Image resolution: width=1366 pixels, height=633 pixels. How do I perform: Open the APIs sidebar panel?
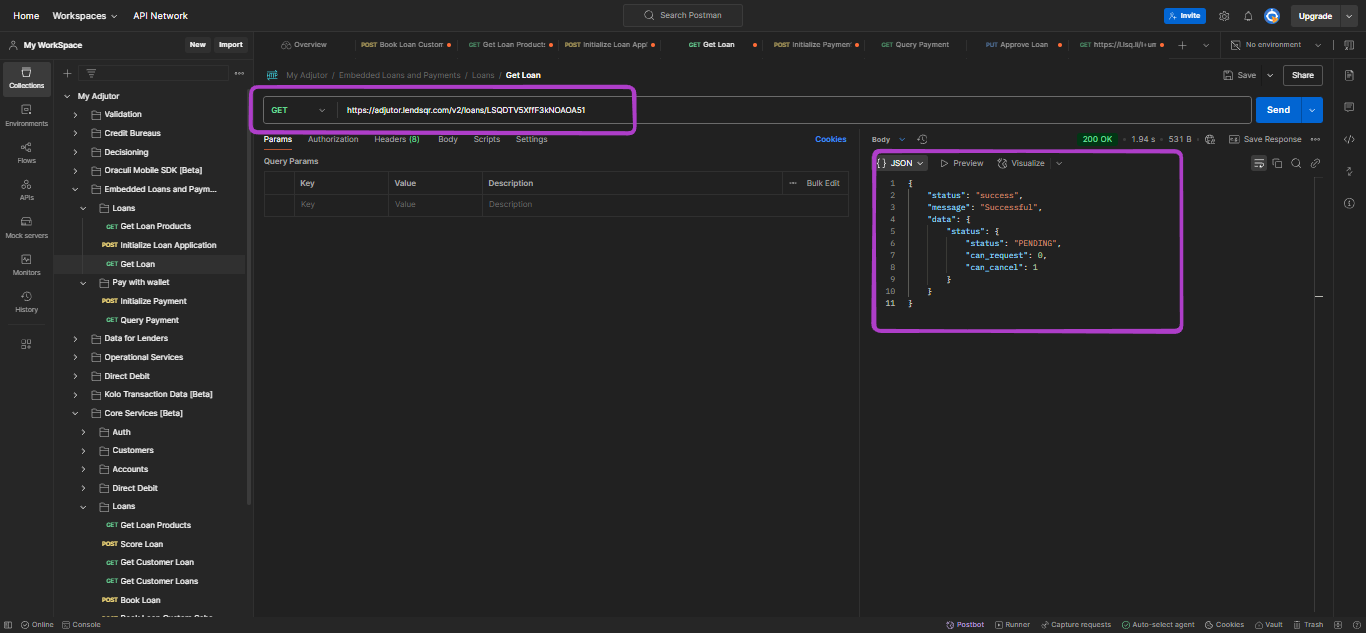[x=27, y=190]
